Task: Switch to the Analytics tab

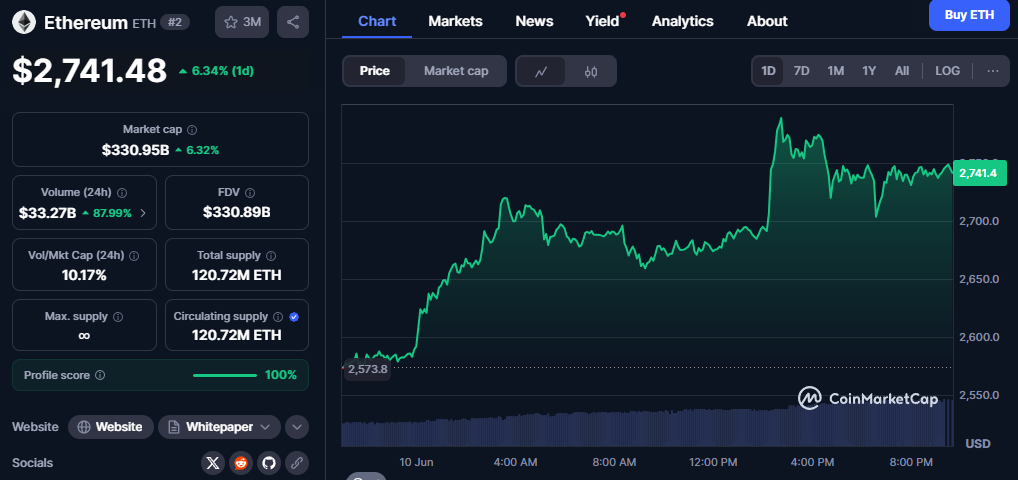Action: coord(682,21)
